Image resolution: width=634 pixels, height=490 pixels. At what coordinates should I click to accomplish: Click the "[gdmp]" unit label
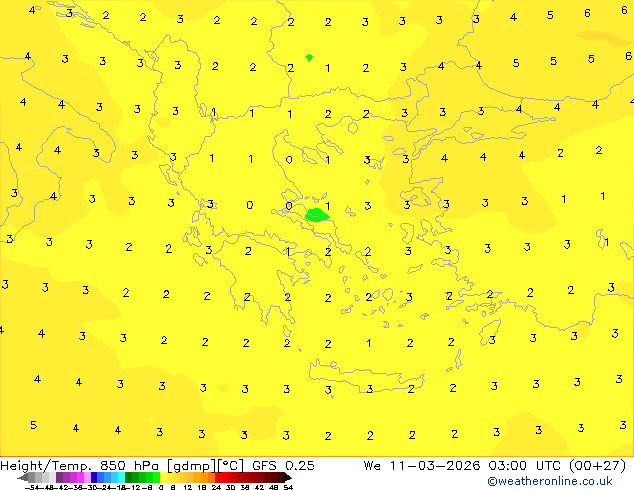click(x=191, y=466)
